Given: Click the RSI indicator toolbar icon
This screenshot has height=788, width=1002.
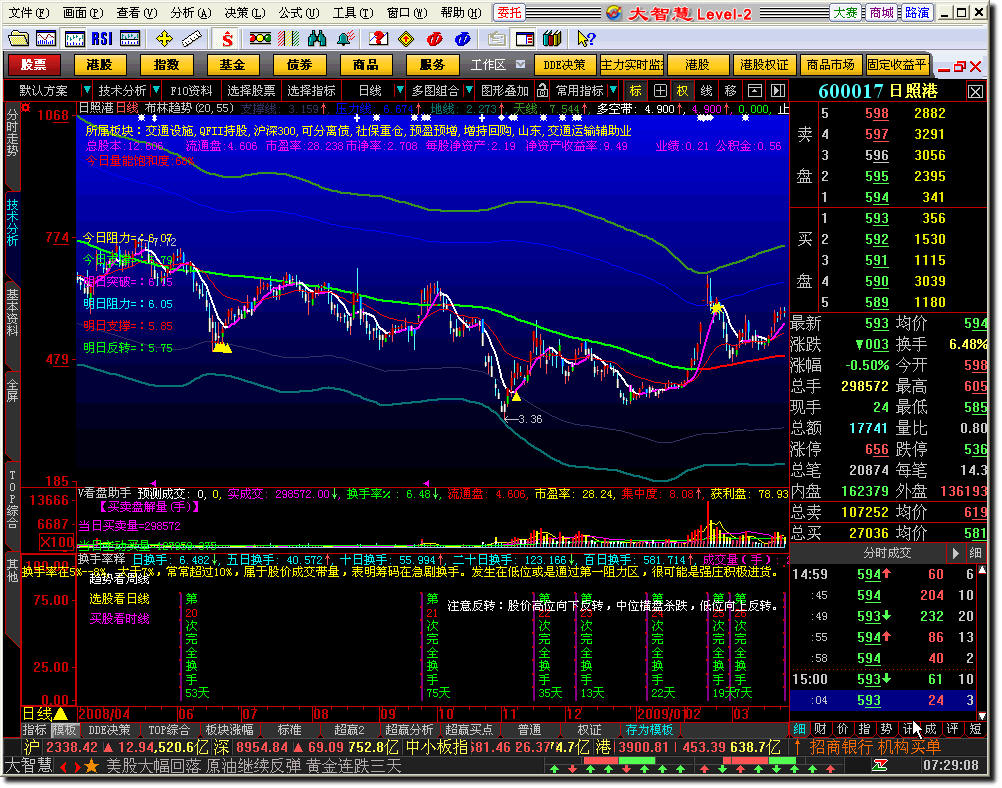Looking at the screenshot, I should [102, 39].
